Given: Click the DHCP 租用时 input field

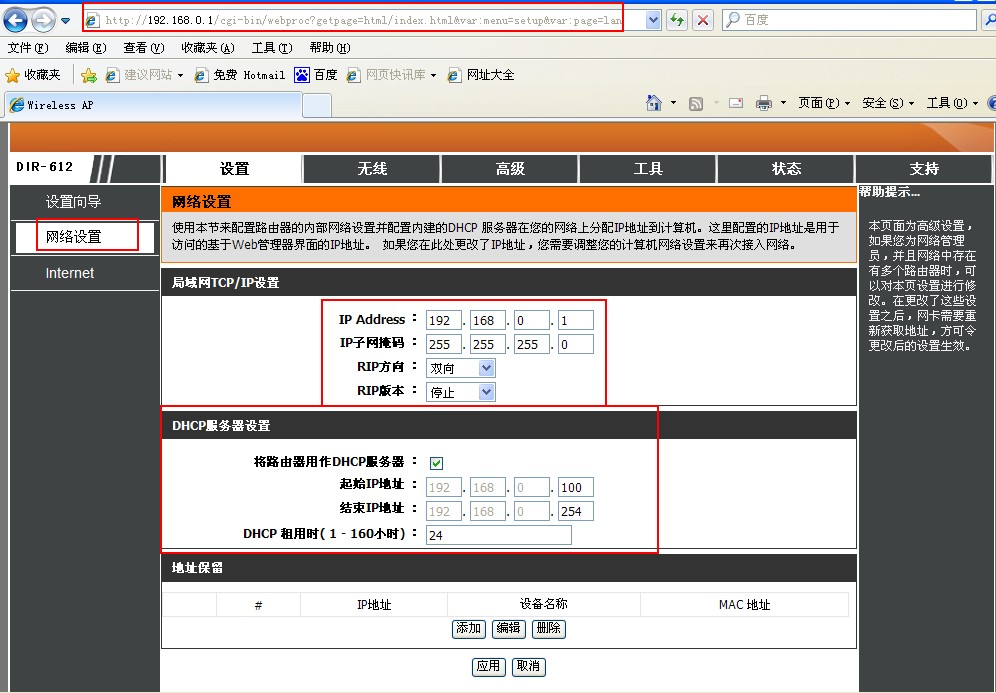Looking at the screenshot, I should tap(498, 535).
